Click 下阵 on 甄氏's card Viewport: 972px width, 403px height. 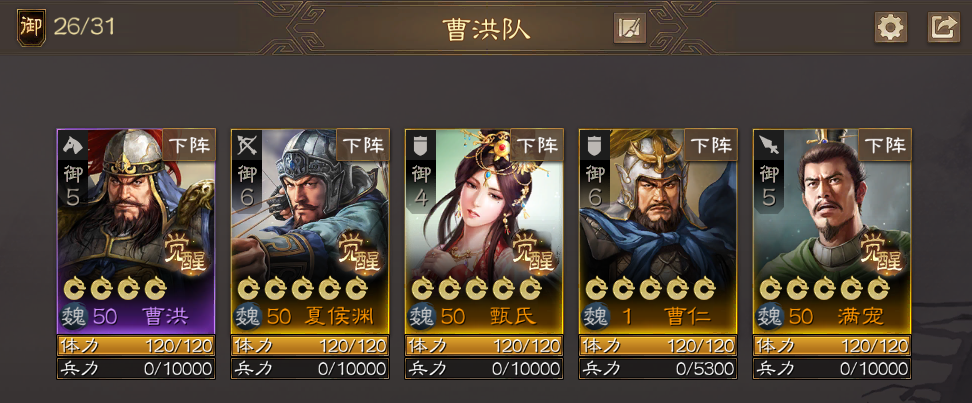click(x=537, y=145)
